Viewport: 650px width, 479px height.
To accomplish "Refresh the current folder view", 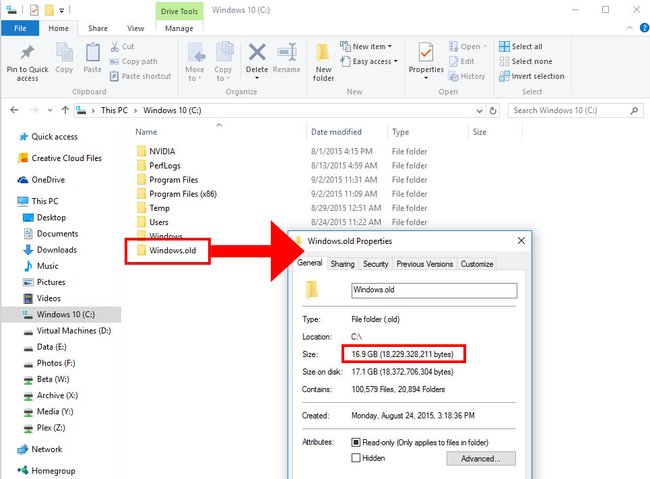I will [x=493, y=111].
